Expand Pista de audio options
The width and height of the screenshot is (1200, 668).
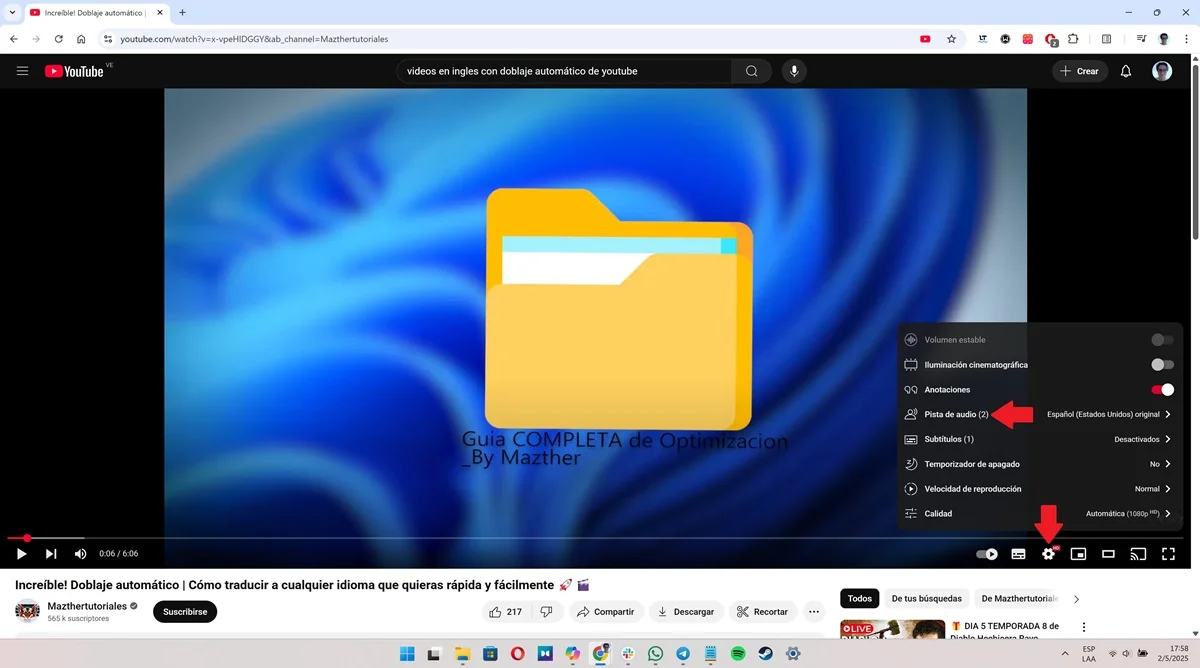(1040, 414)
